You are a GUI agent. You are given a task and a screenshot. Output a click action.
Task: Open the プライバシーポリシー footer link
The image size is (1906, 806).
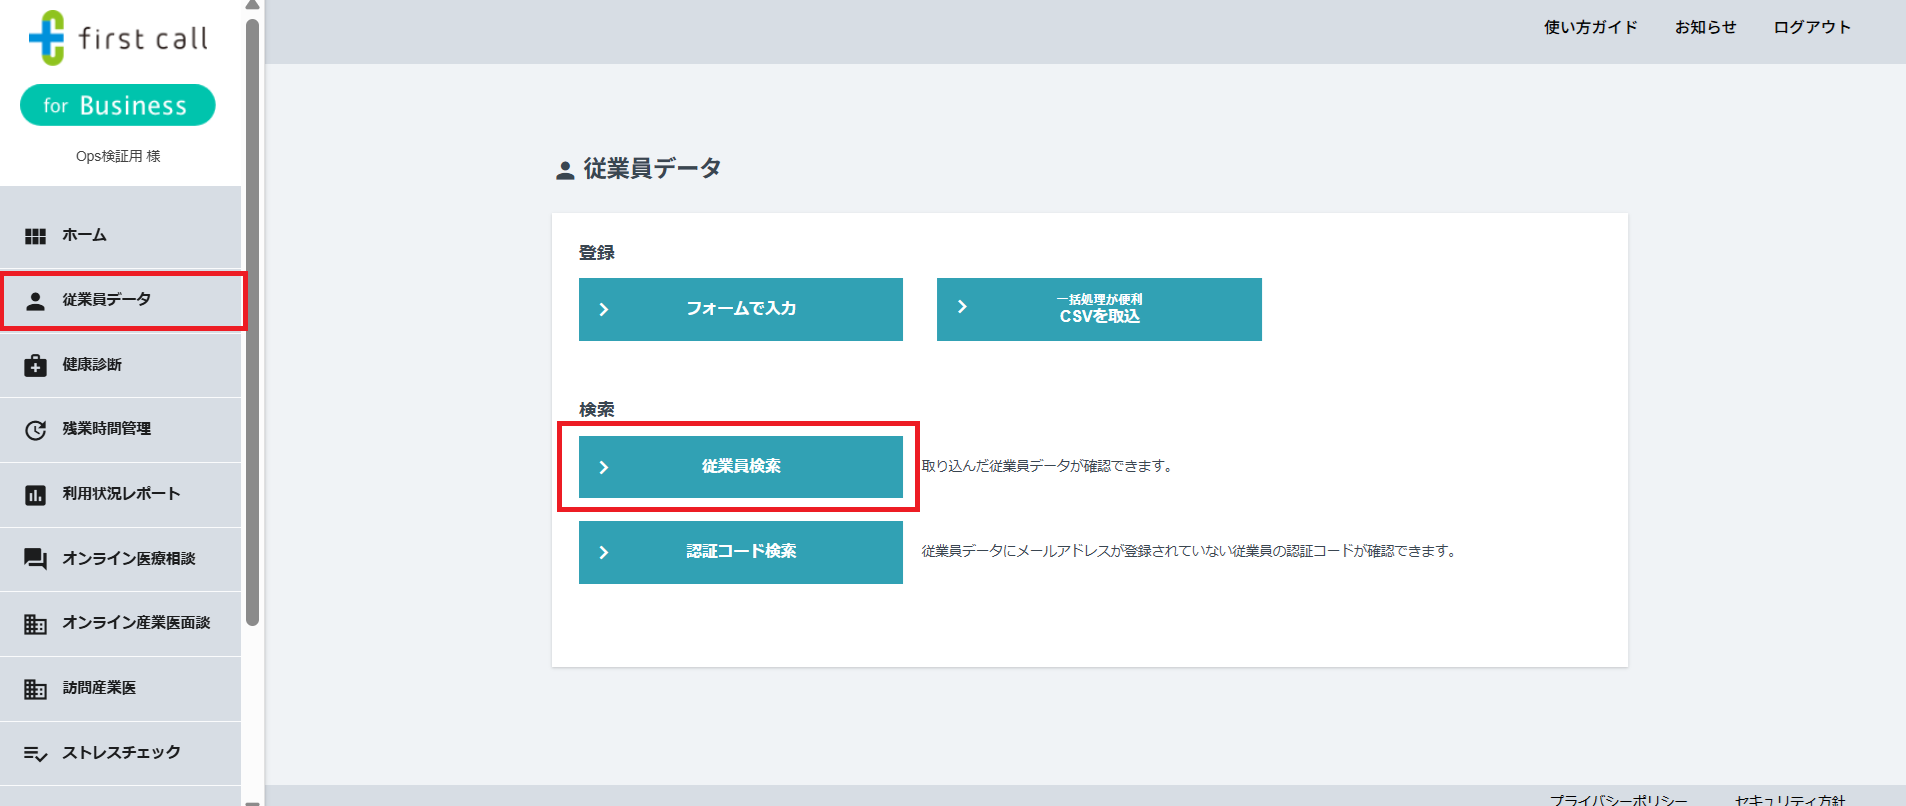pyautogui.click(x=1618, y=799)
